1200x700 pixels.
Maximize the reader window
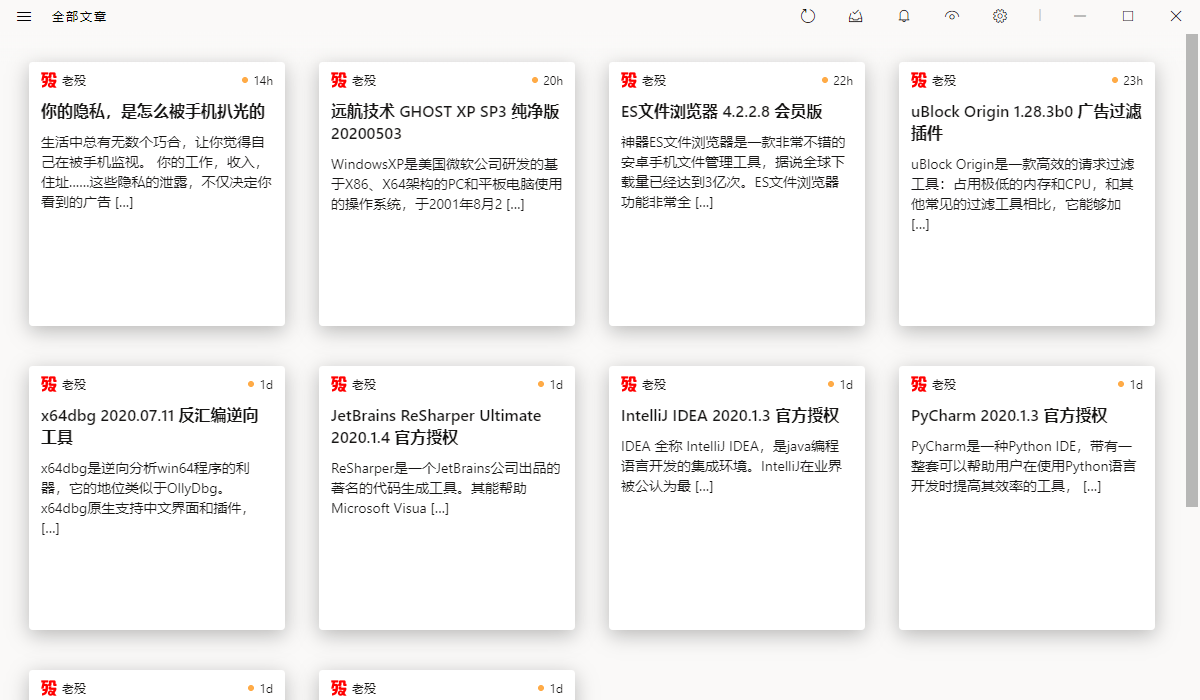1128,16
